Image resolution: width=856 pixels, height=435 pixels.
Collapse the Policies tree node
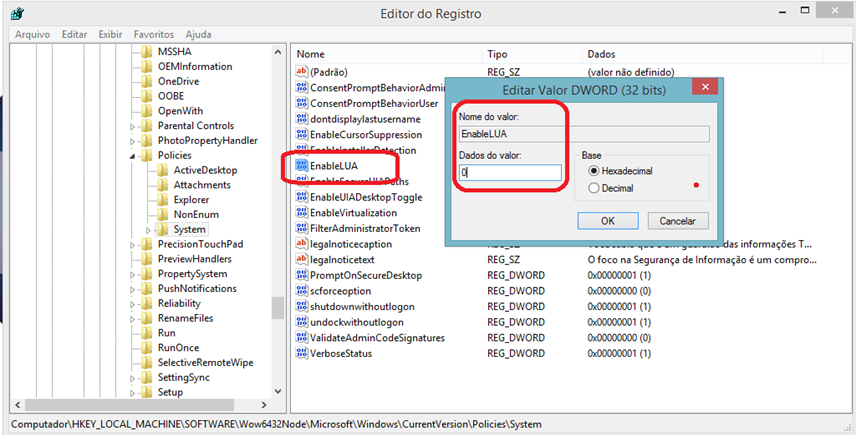[x=133, y=156]
